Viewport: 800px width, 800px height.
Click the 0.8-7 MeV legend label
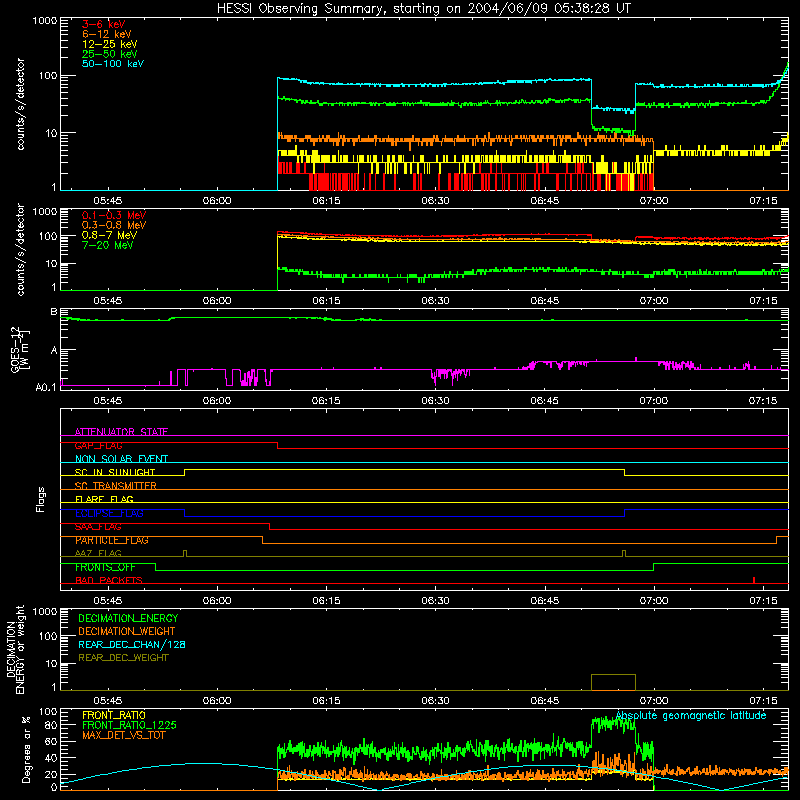click(109, 235)
